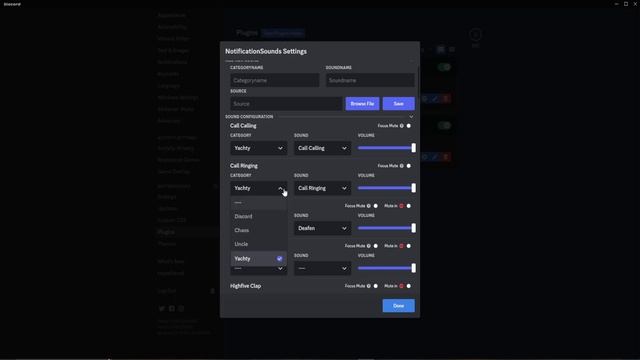Maximize the Discord window

626,4
